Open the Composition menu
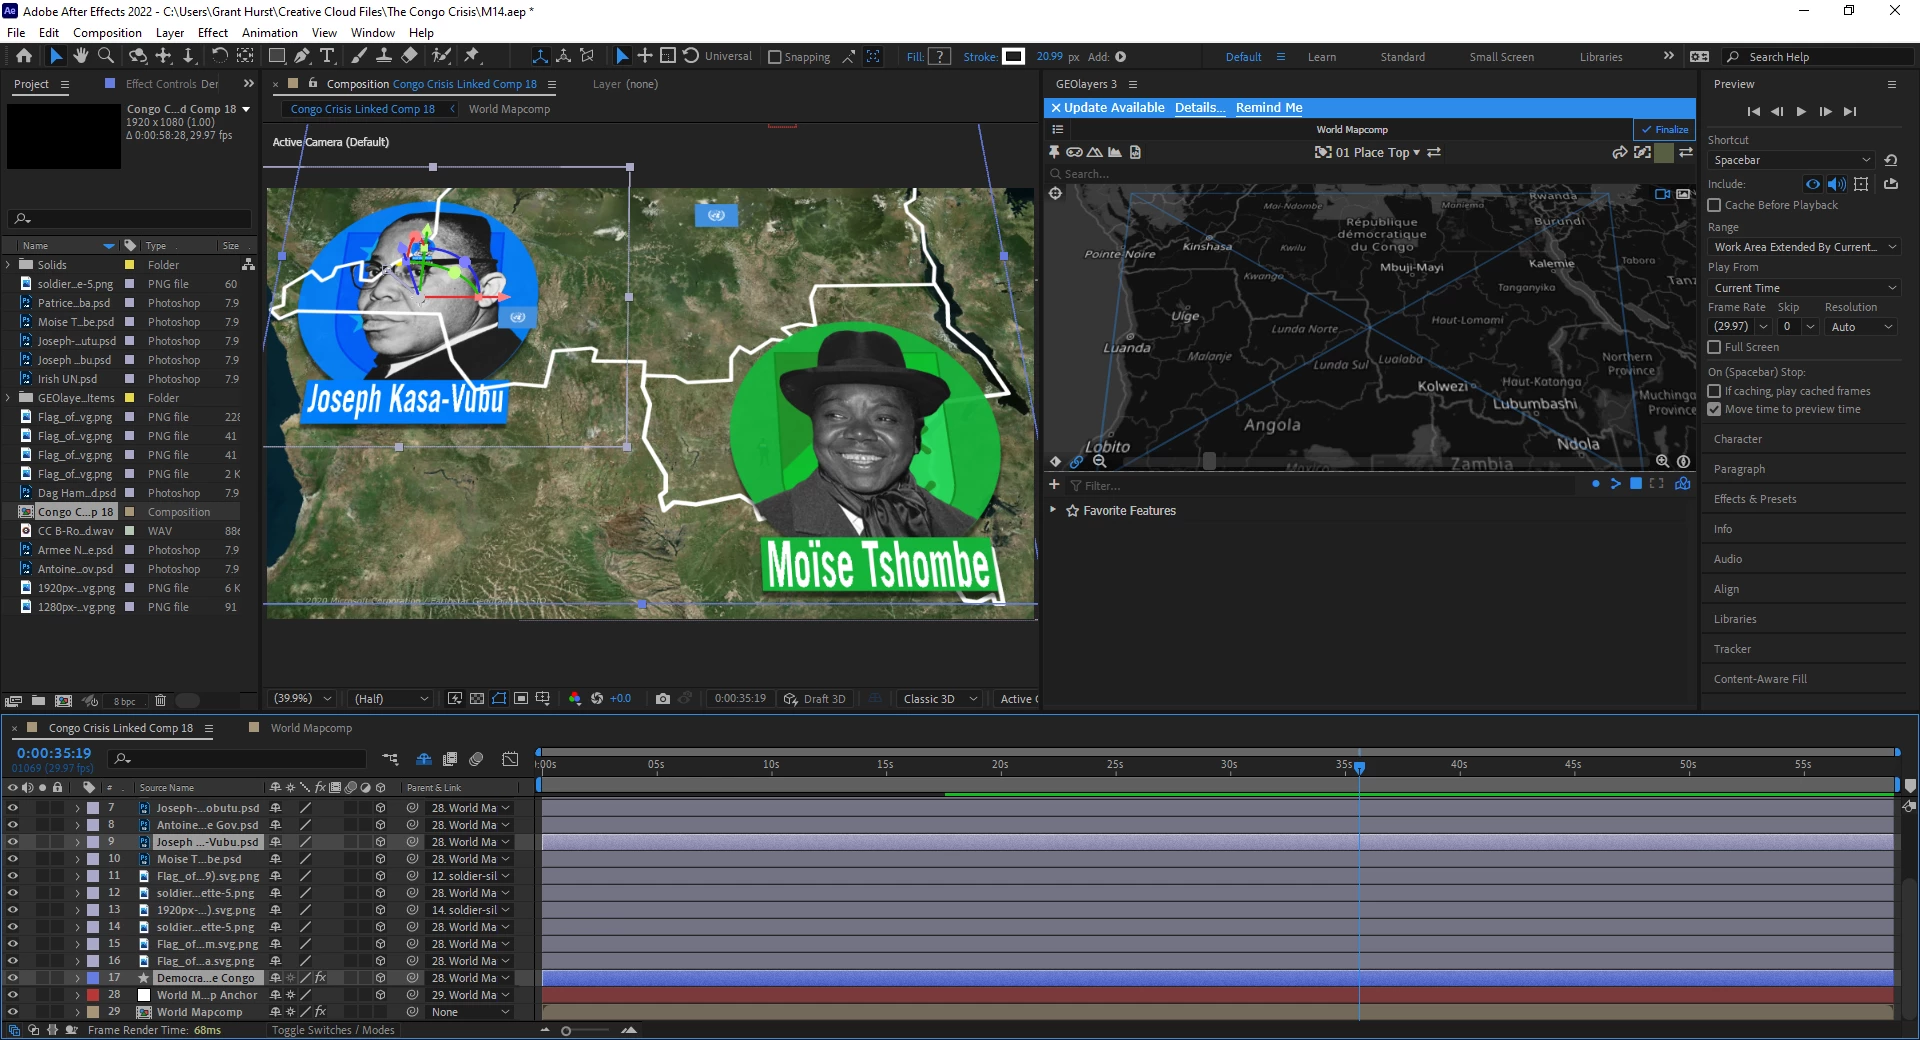The image size is (1920, 1040). click(107, 33)
